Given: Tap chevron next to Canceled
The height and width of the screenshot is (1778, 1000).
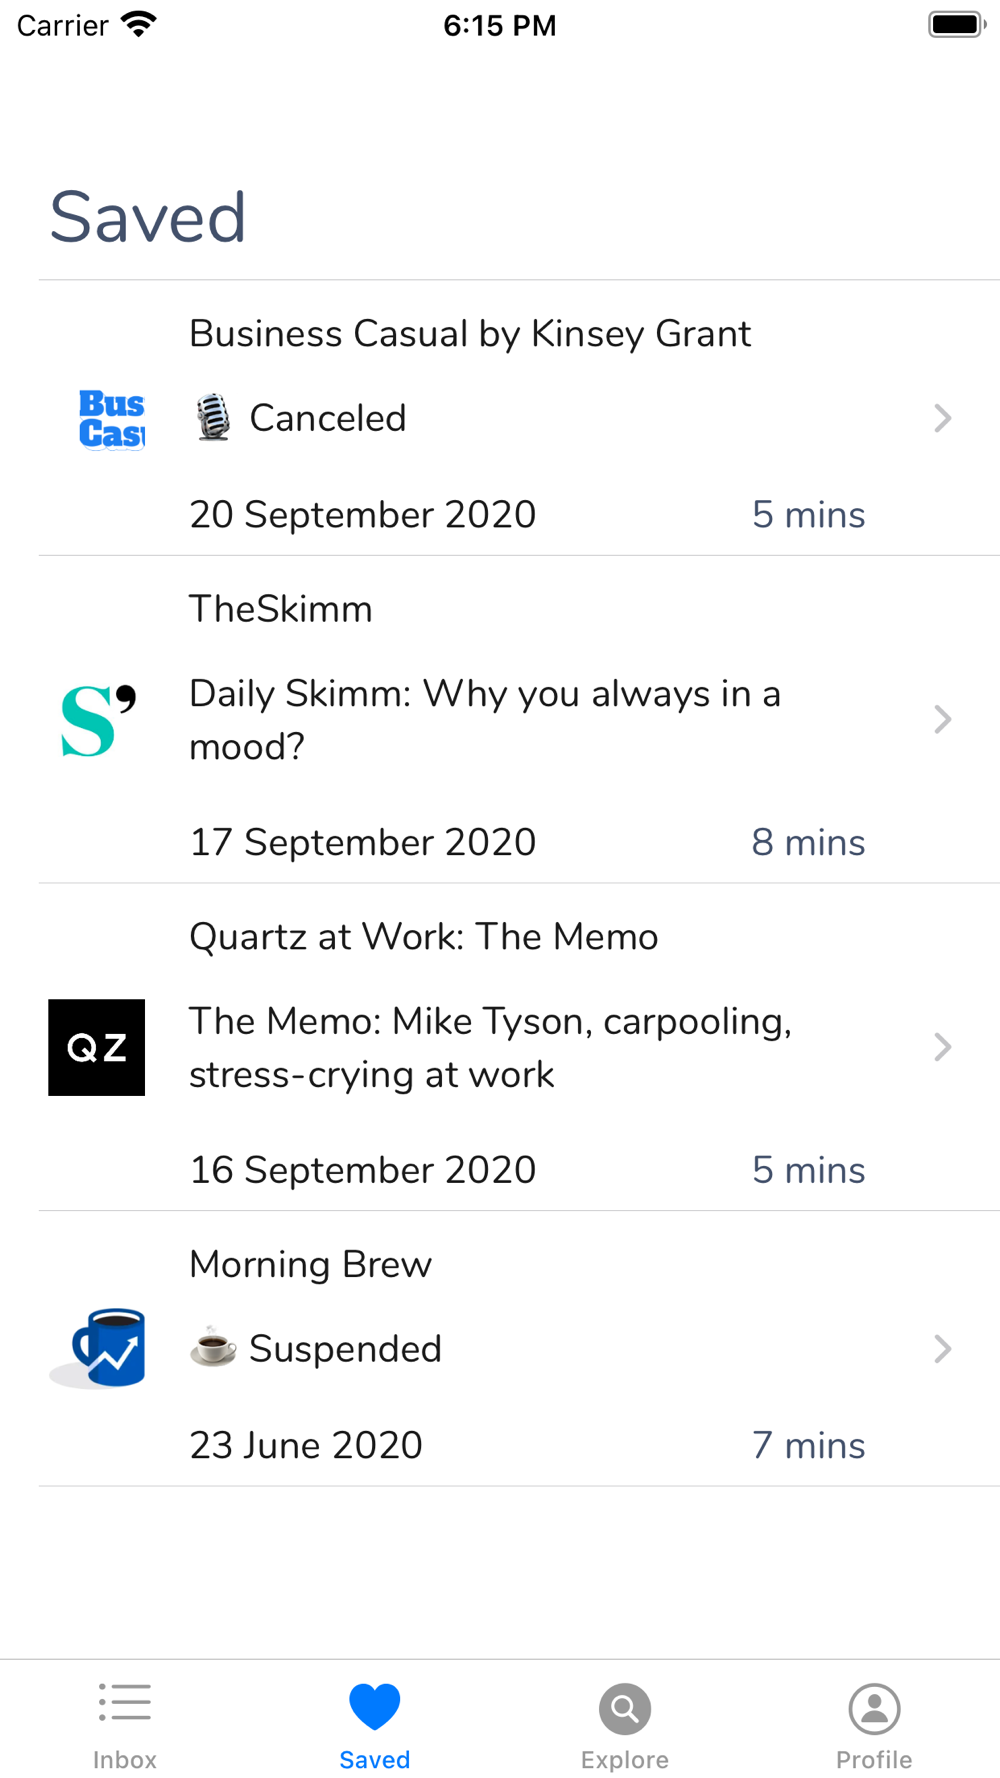Looking at the screenshot, I should point(942,418).
